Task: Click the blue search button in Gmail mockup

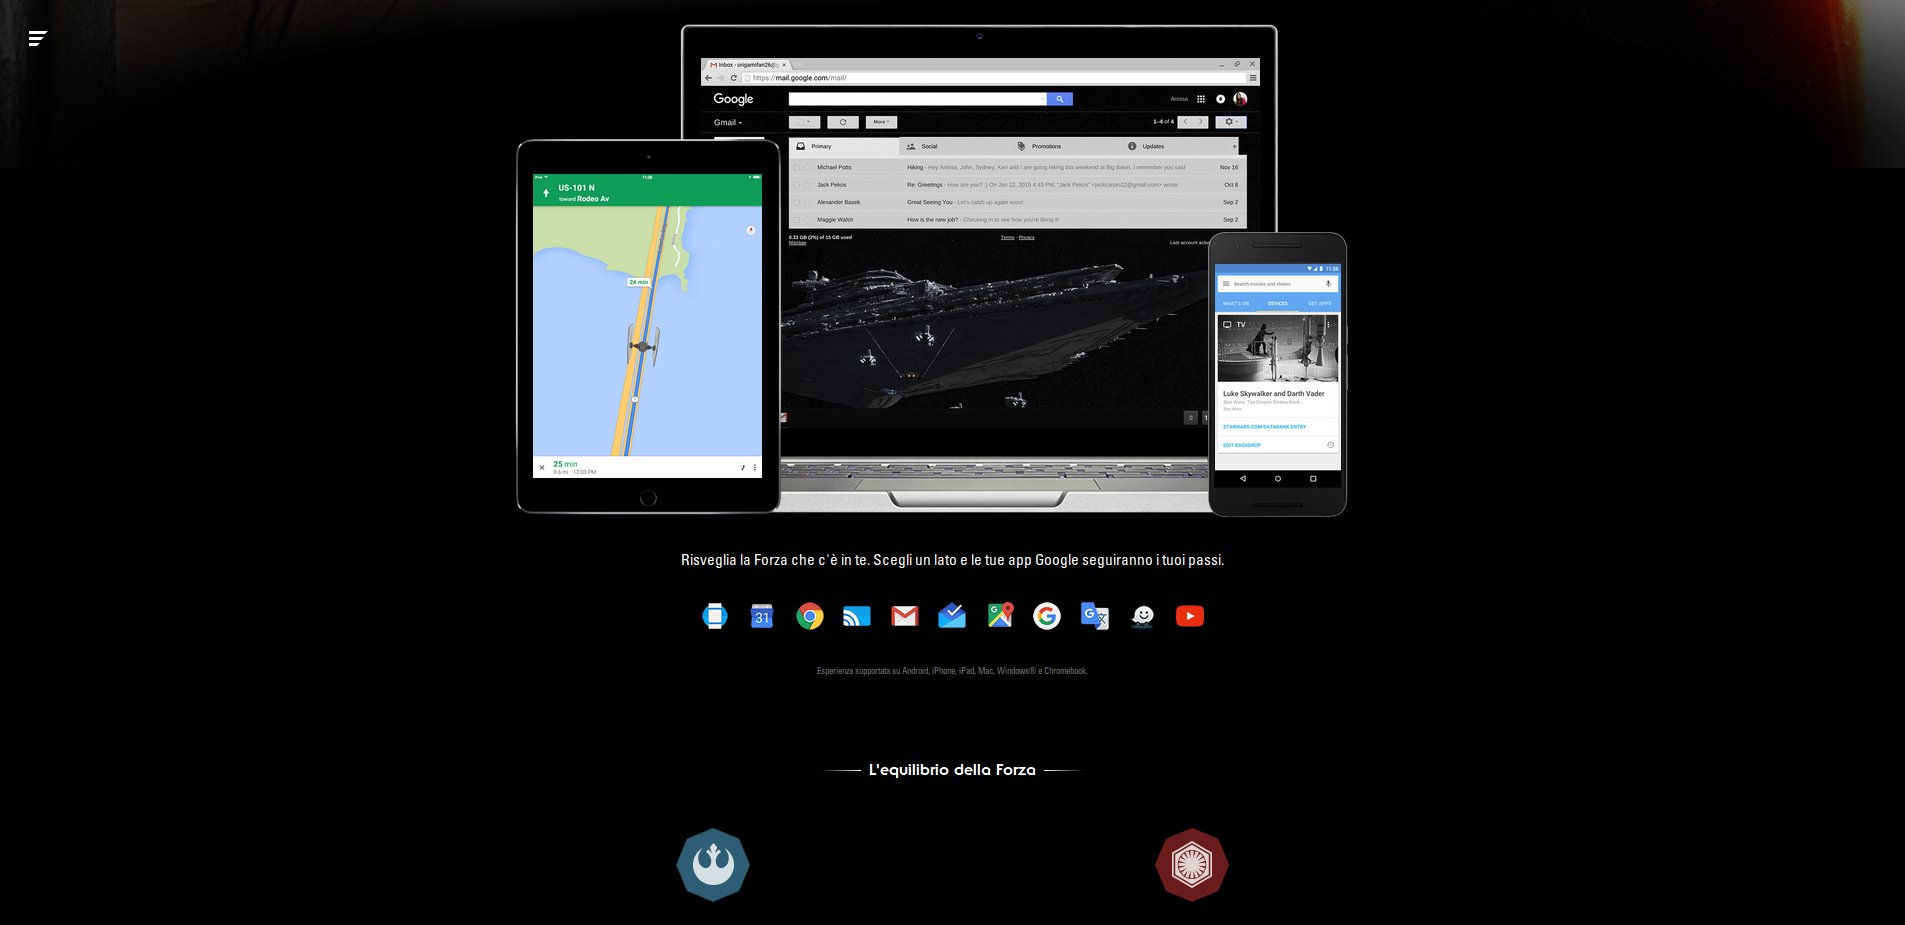Action: pos(1060,99)
